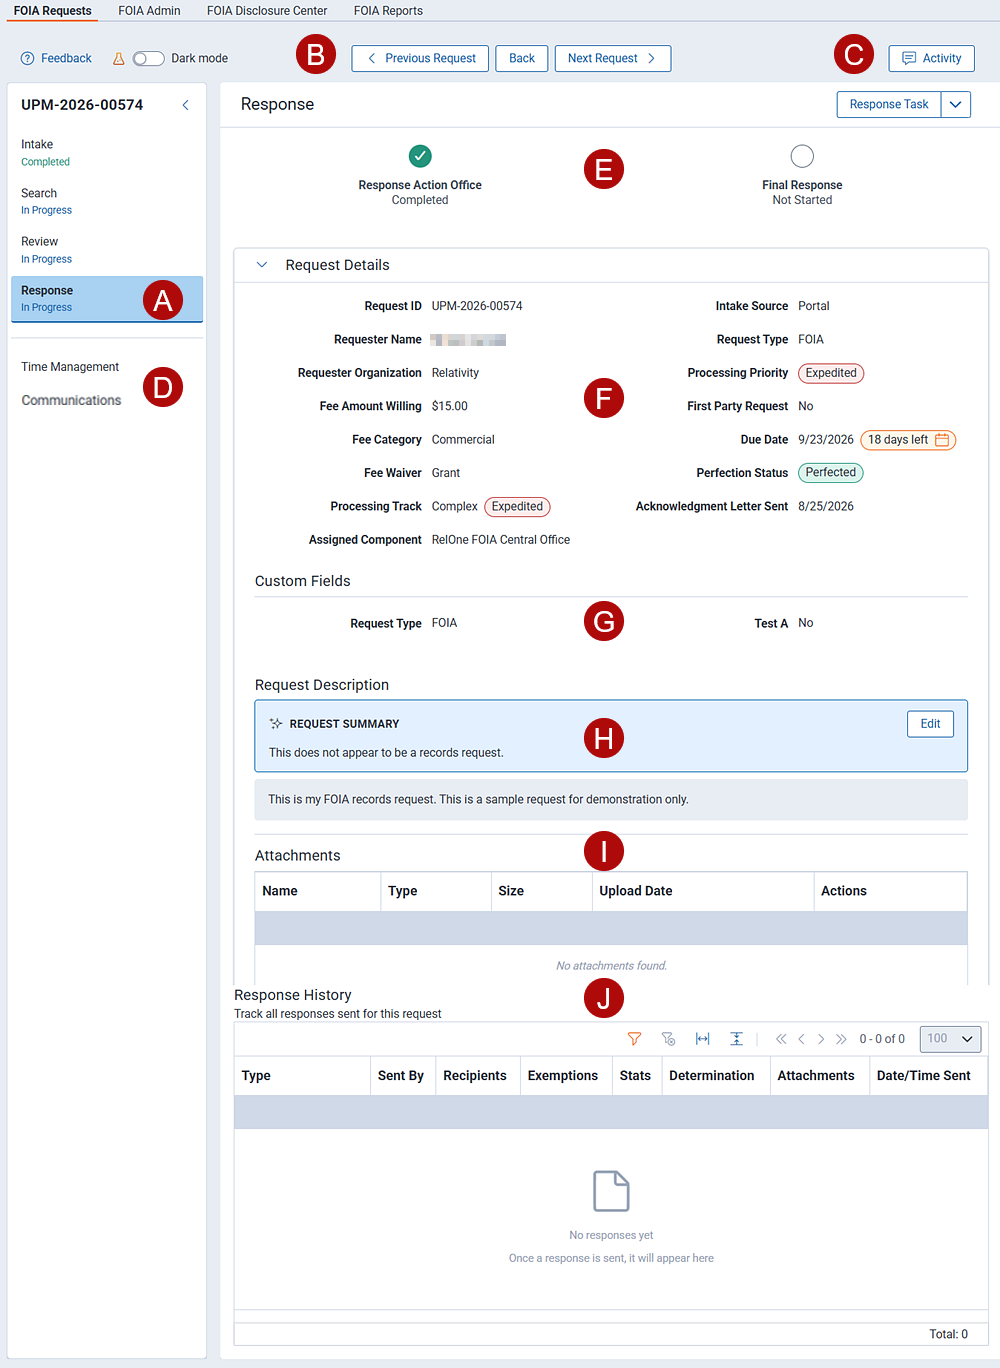Screen dimensions: 1000x1368
Task: Switch to the FOIA Reports tab
Action: point(388,11)
